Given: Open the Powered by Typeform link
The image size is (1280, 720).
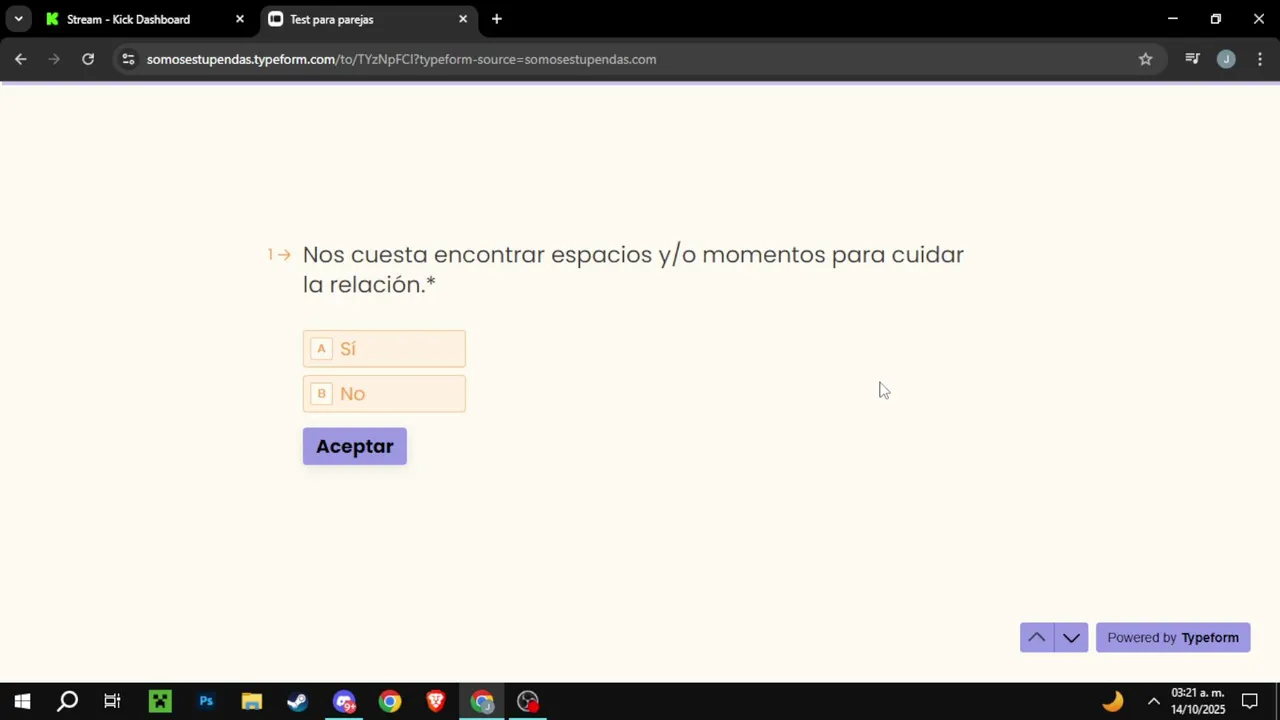Looking at the screenshot, I should (x=1173, y=638).
